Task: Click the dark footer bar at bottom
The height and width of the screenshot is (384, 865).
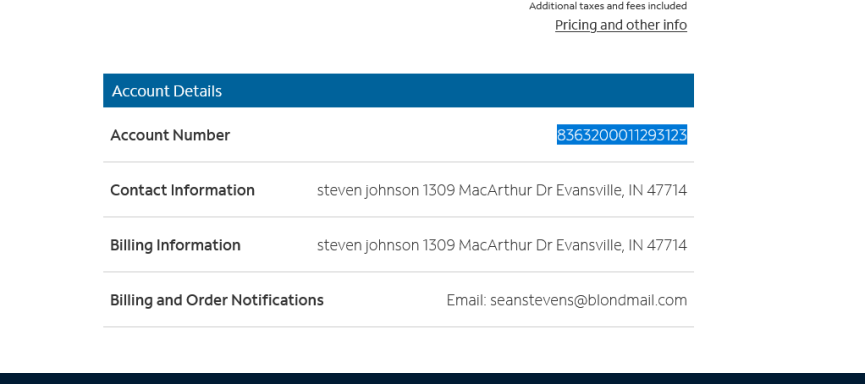Action: (x=432, y=378)
